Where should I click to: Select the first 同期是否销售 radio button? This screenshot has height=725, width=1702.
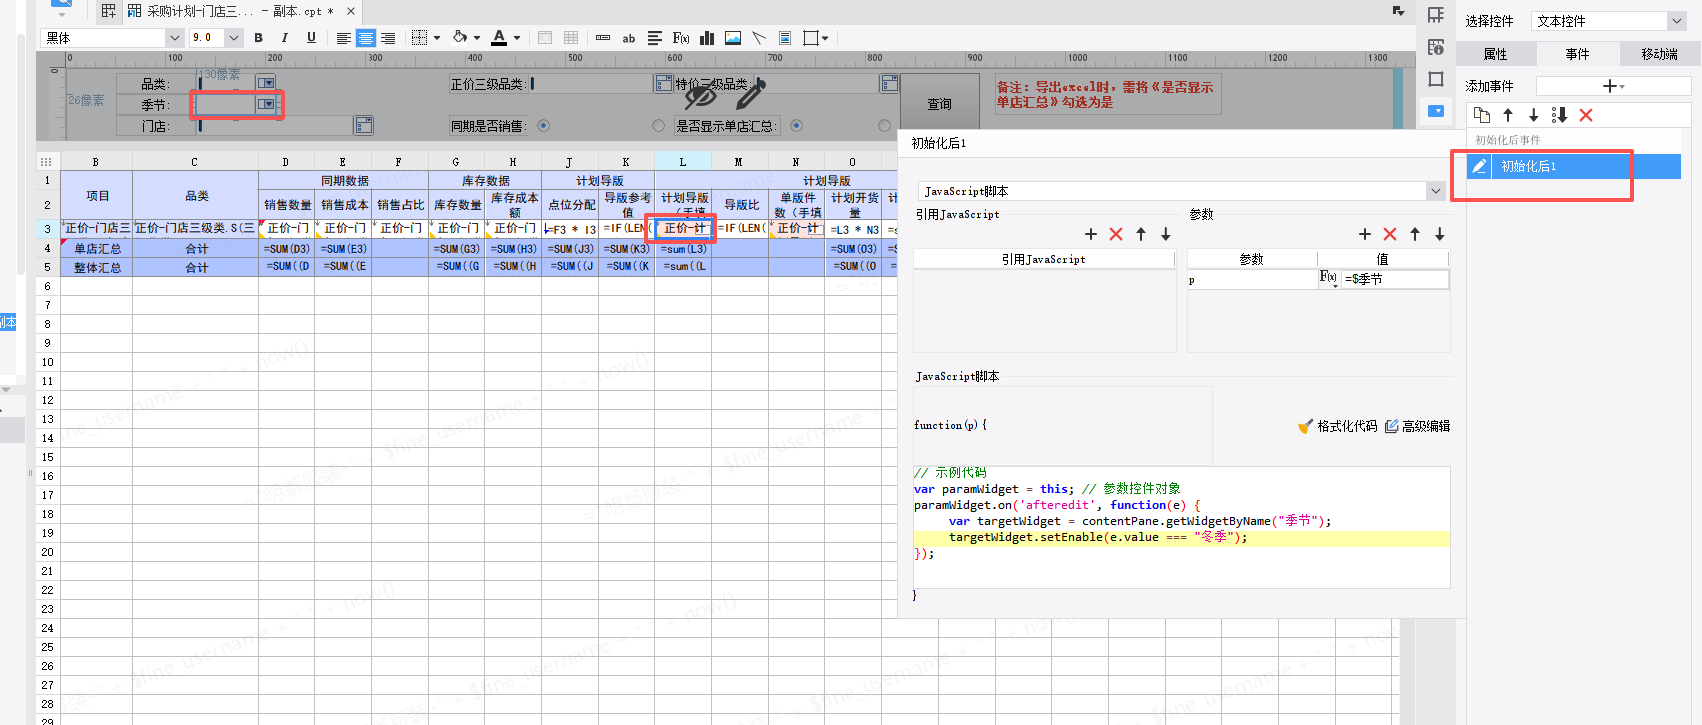(544, 126)
